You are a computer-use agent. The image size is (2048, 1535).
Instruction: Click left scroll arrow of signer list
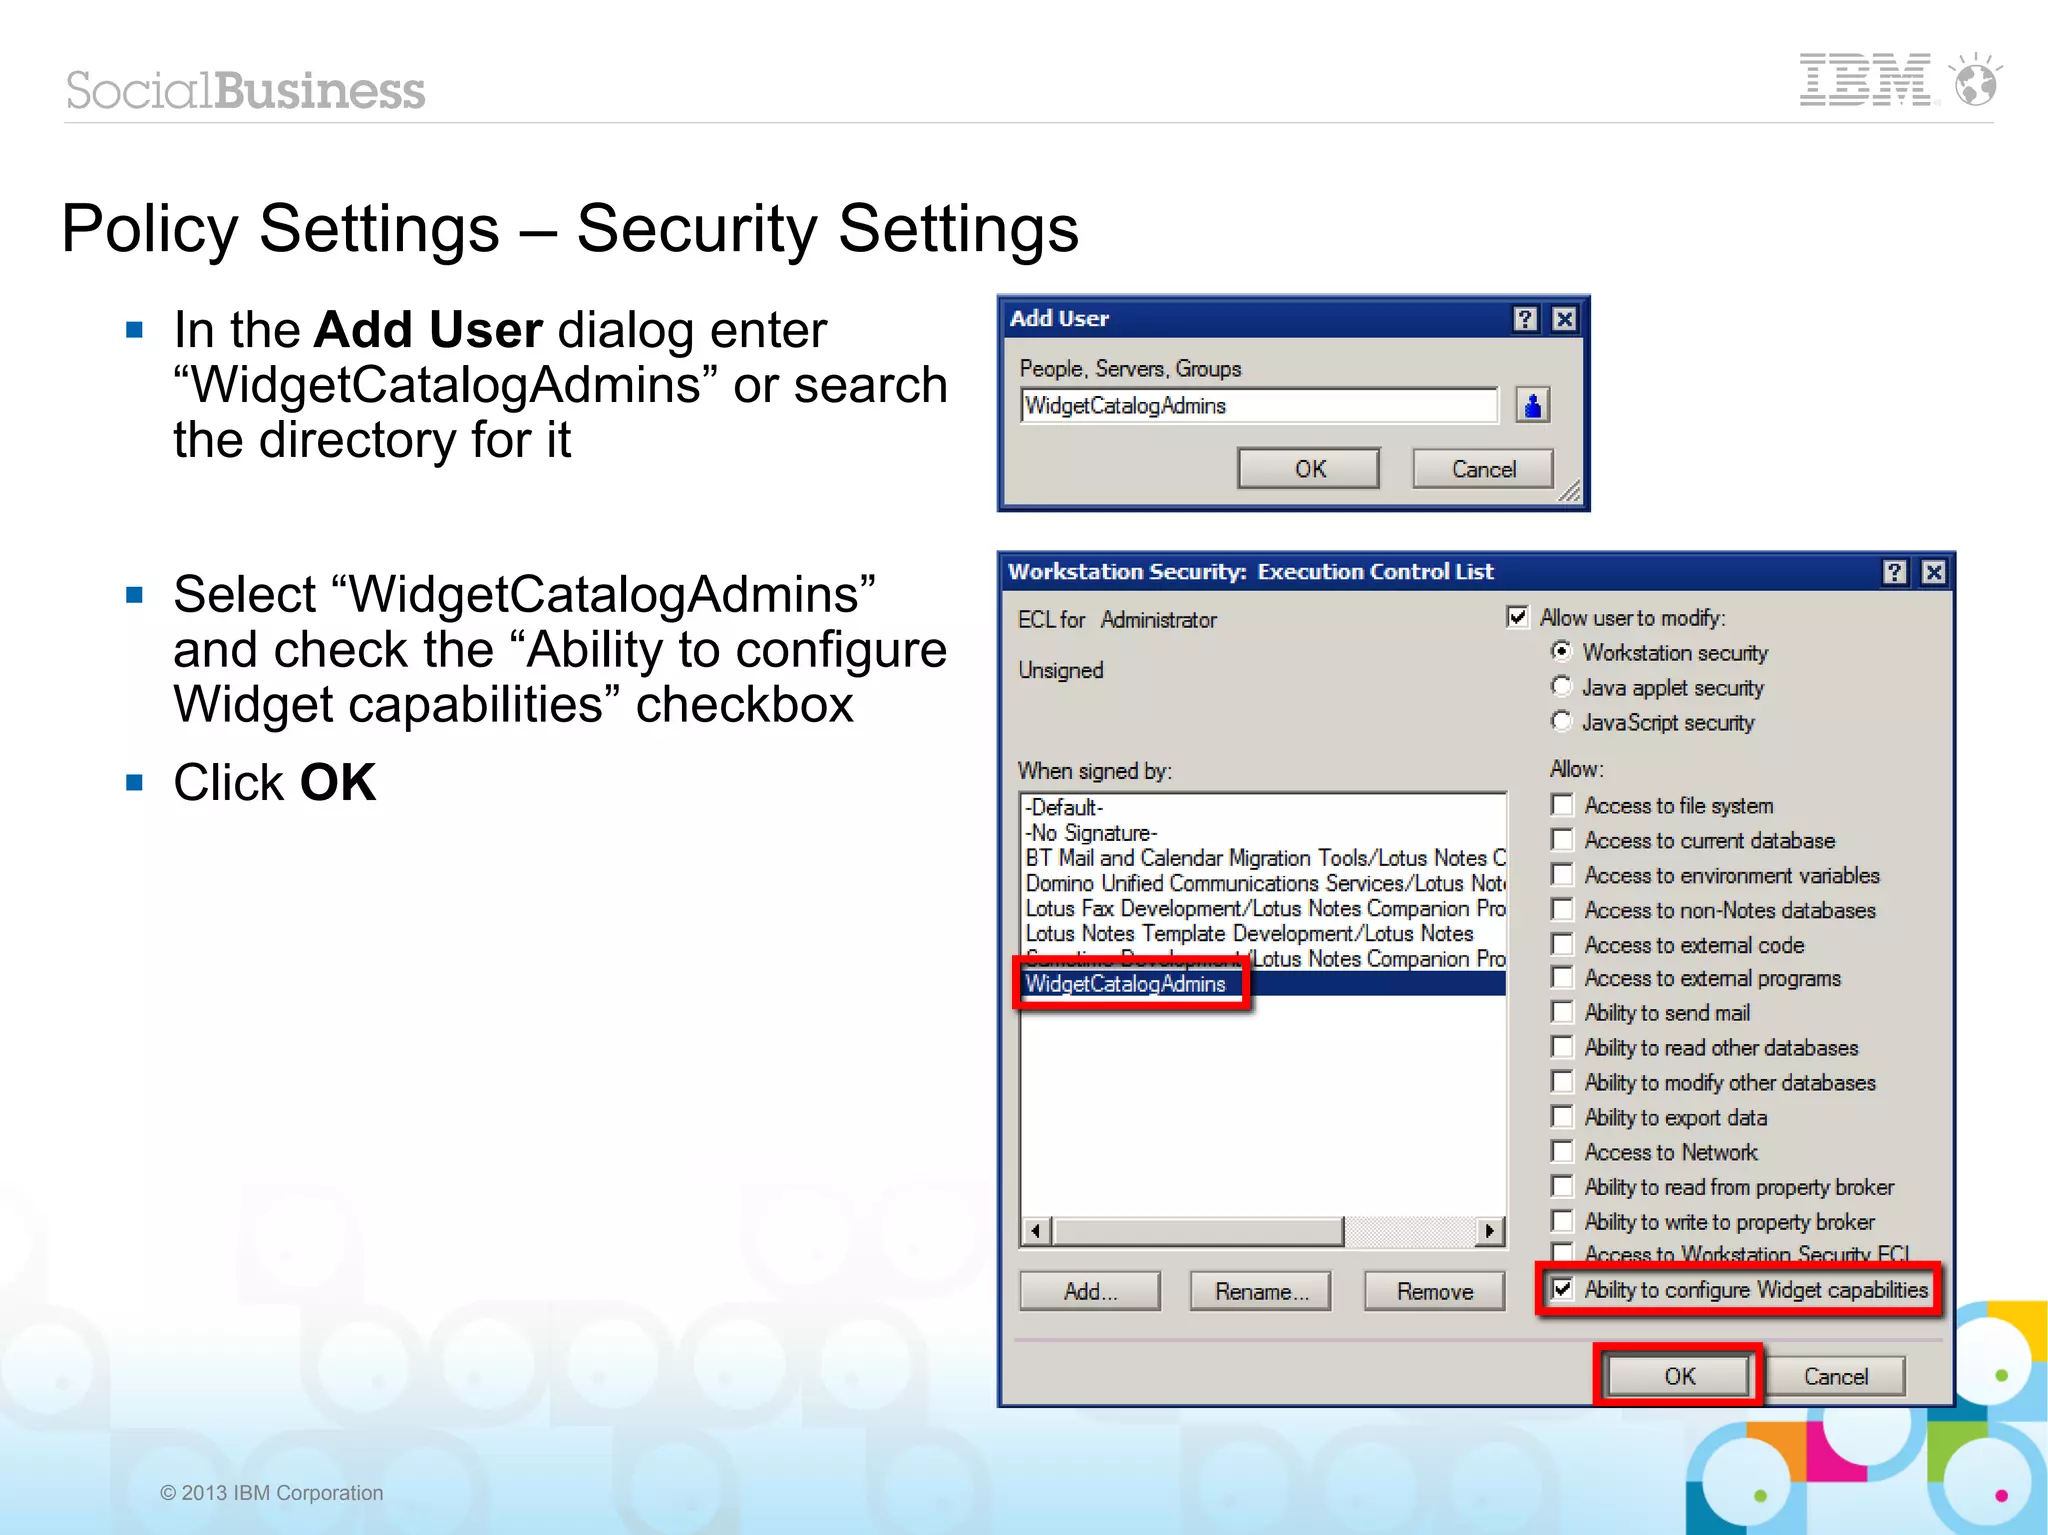(x=1037, y=1231)
